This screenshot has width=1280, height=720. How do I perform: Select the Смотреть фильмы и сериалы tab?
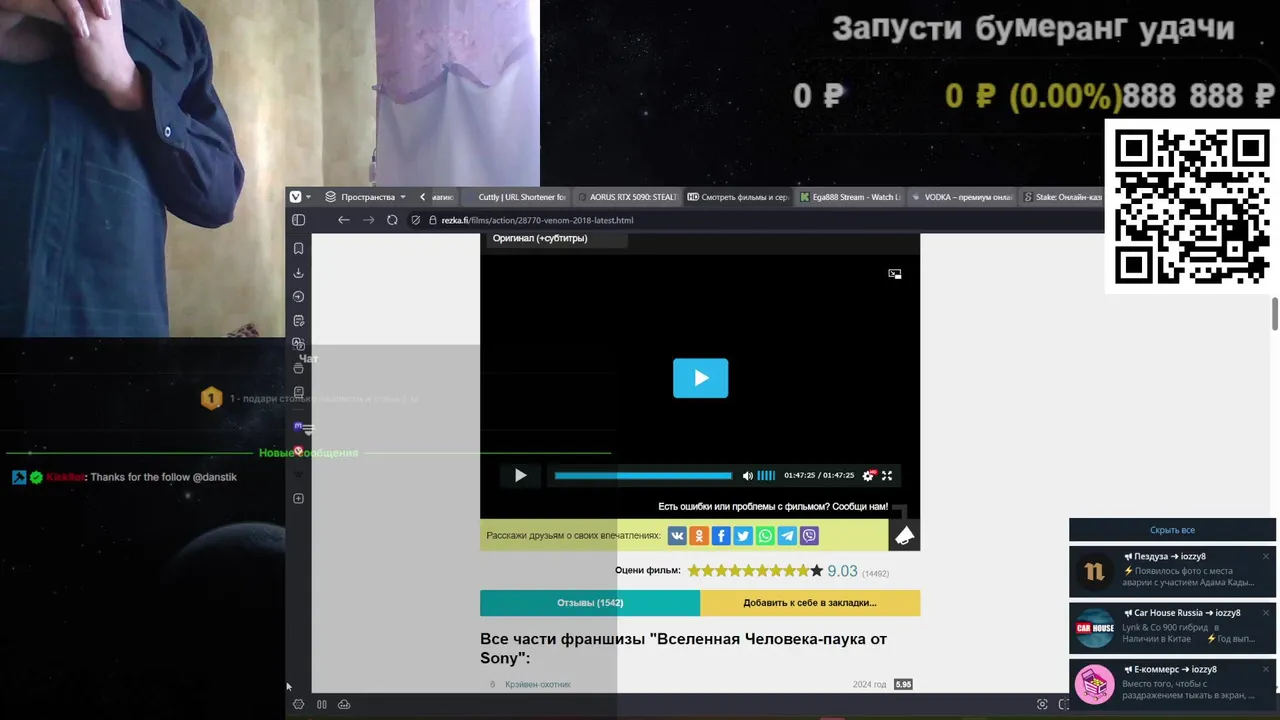[739, 197]
